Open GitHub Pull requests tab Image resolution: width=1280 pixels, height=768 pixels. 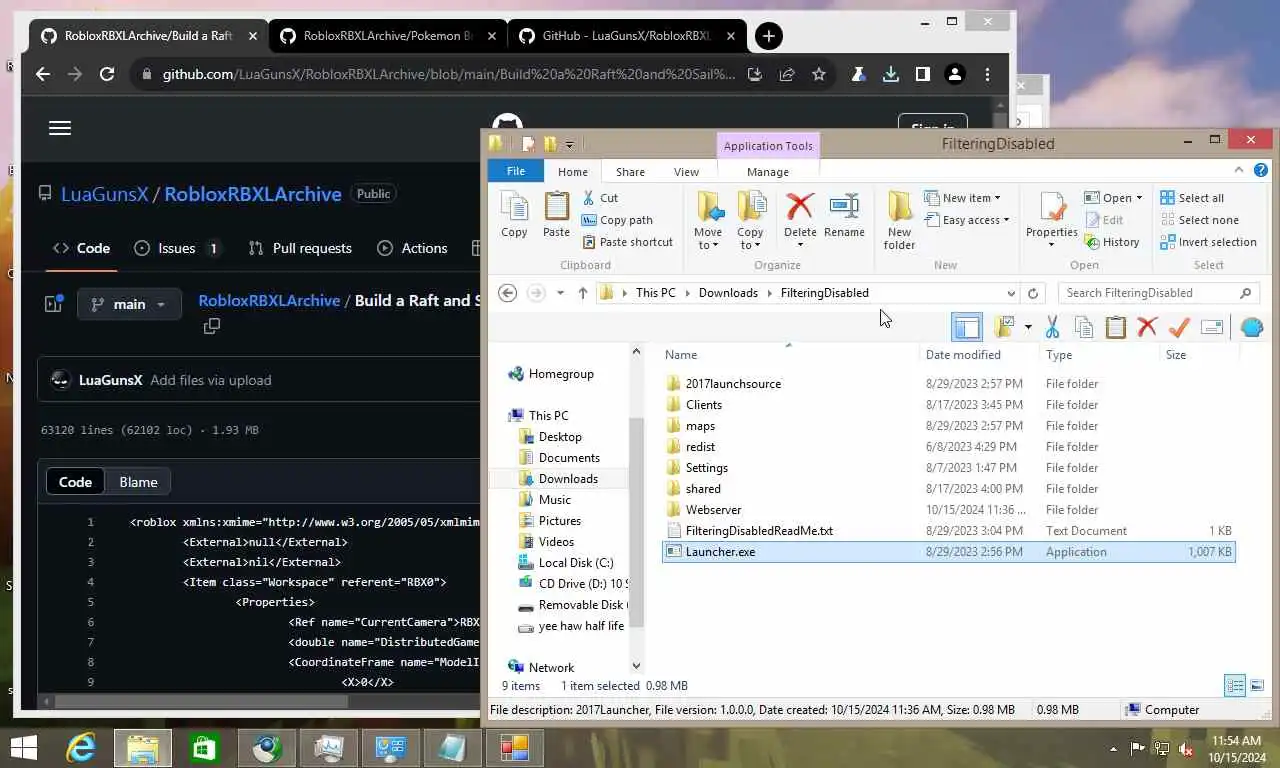pos(300,248)
